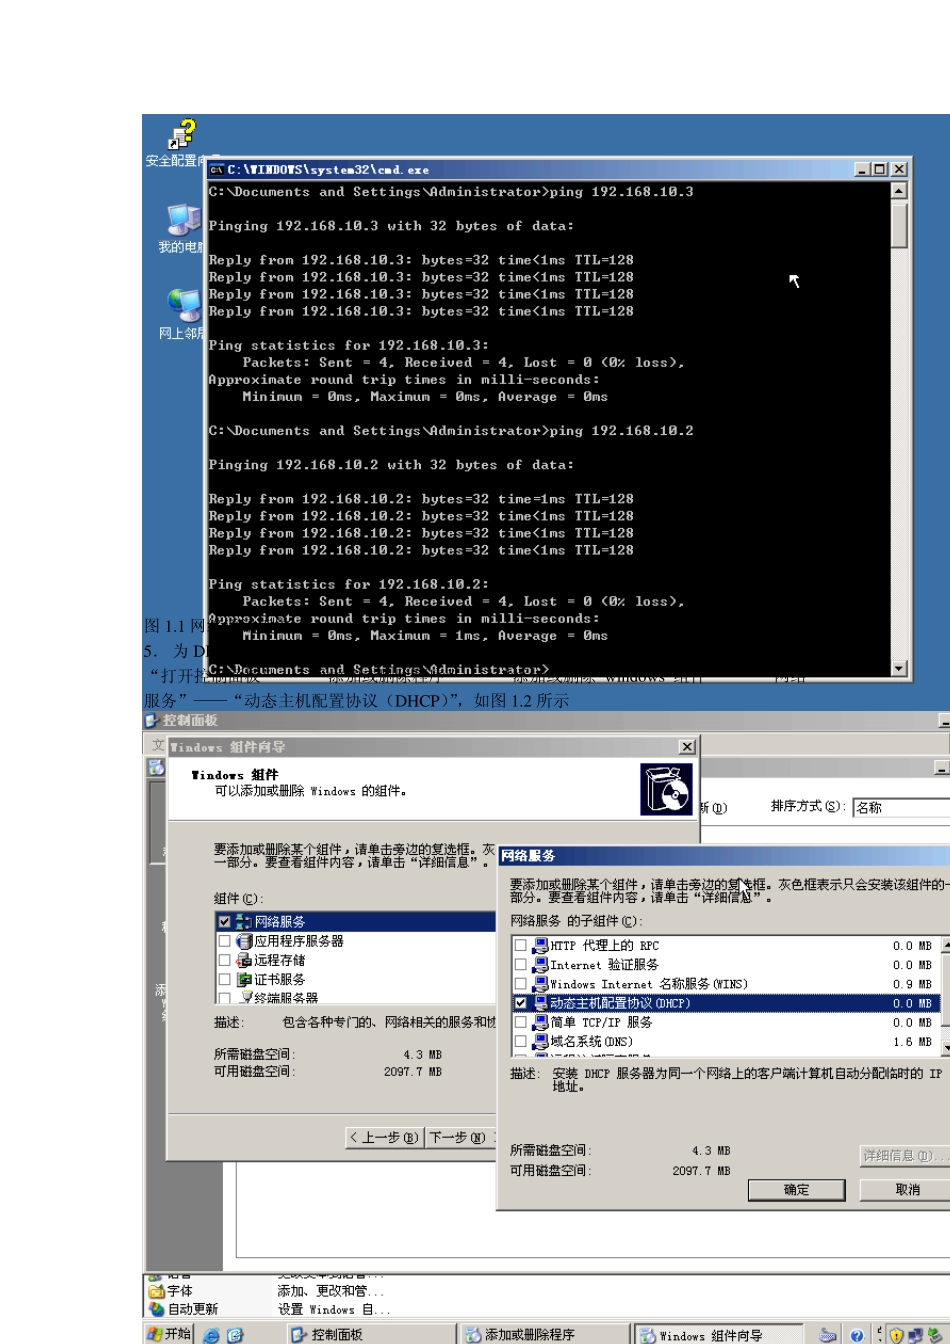
Task: Check the 证书服务 checkbox
Action: 224,980
